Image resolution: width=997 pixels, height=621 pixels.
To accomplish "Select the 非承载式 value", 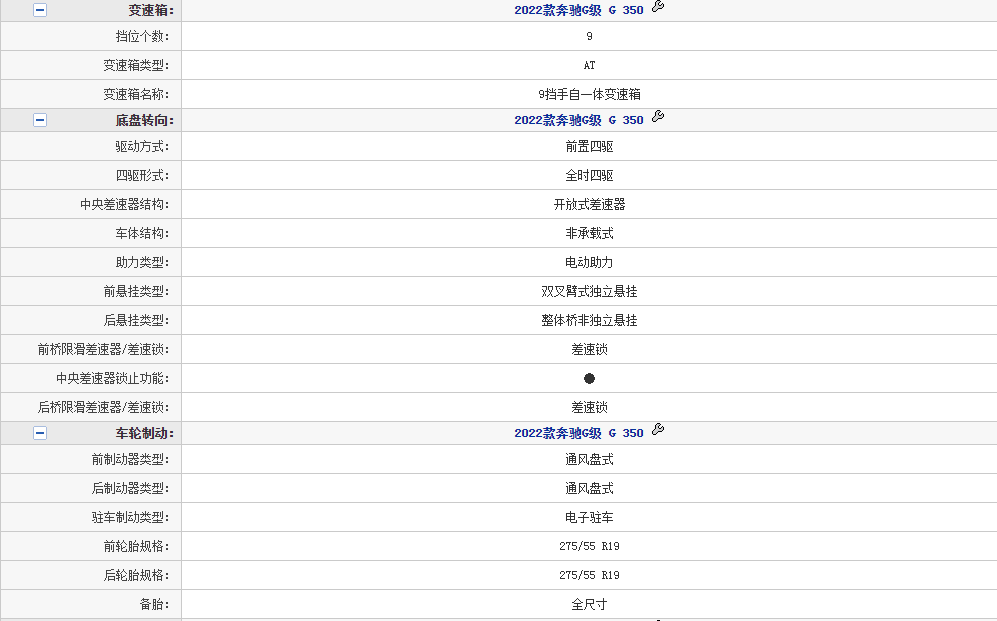I will point(589,233).
